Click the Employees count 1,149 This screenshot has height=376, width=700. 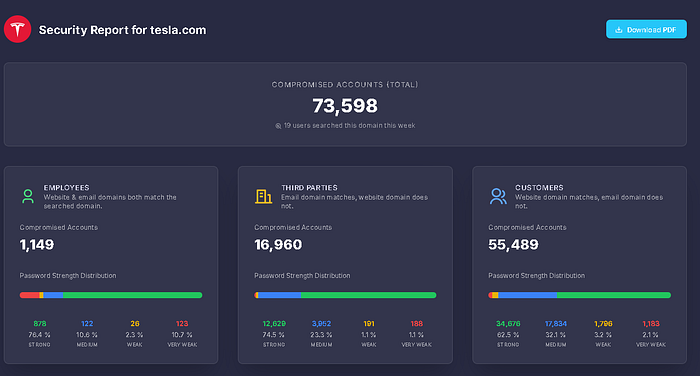tap(37, 245)
